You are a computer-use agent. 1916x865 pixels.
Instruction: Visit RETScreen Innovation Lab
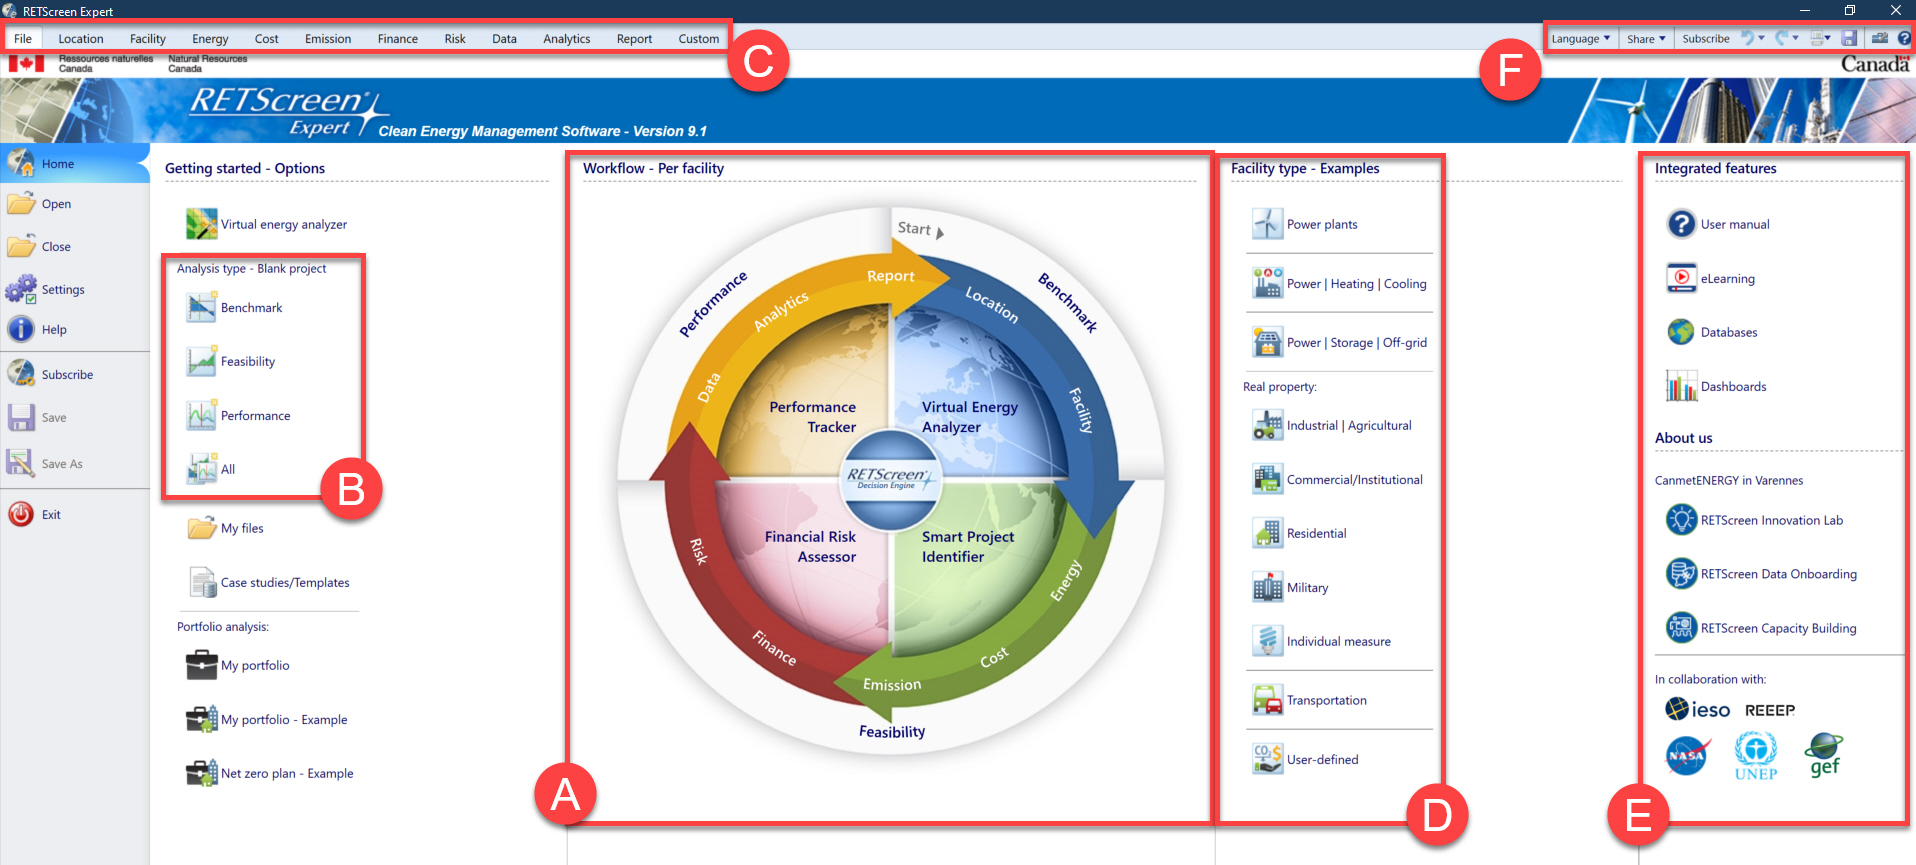coord(1754,520)
